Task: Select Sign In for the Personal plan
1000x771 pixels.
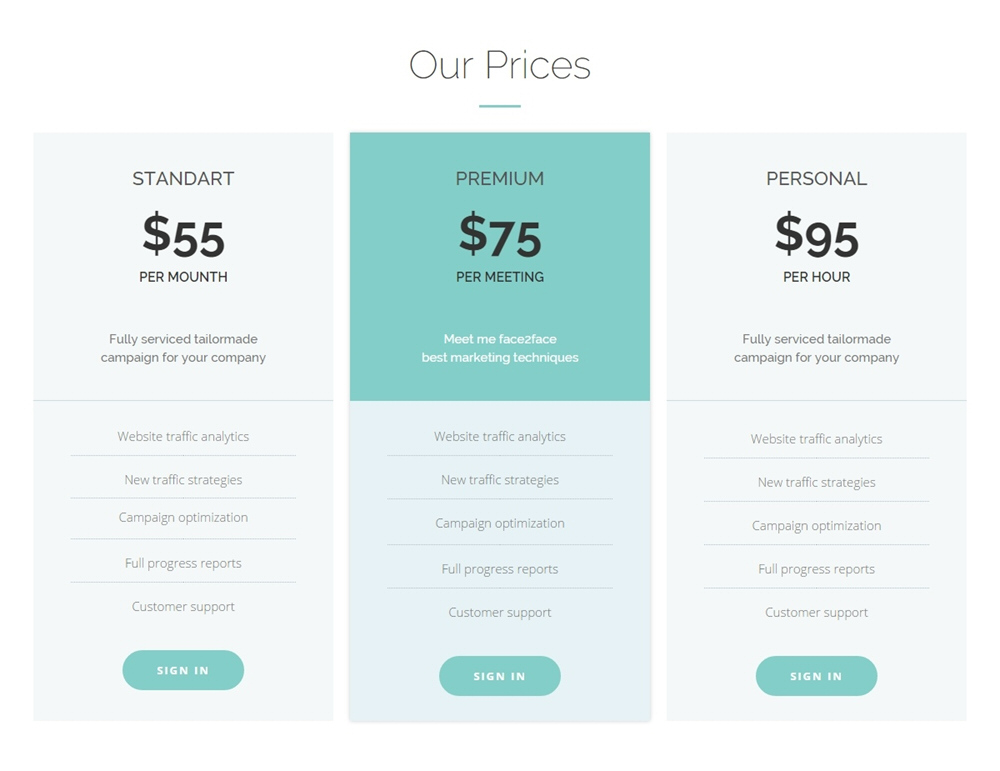Action: (x=816, y=676)
